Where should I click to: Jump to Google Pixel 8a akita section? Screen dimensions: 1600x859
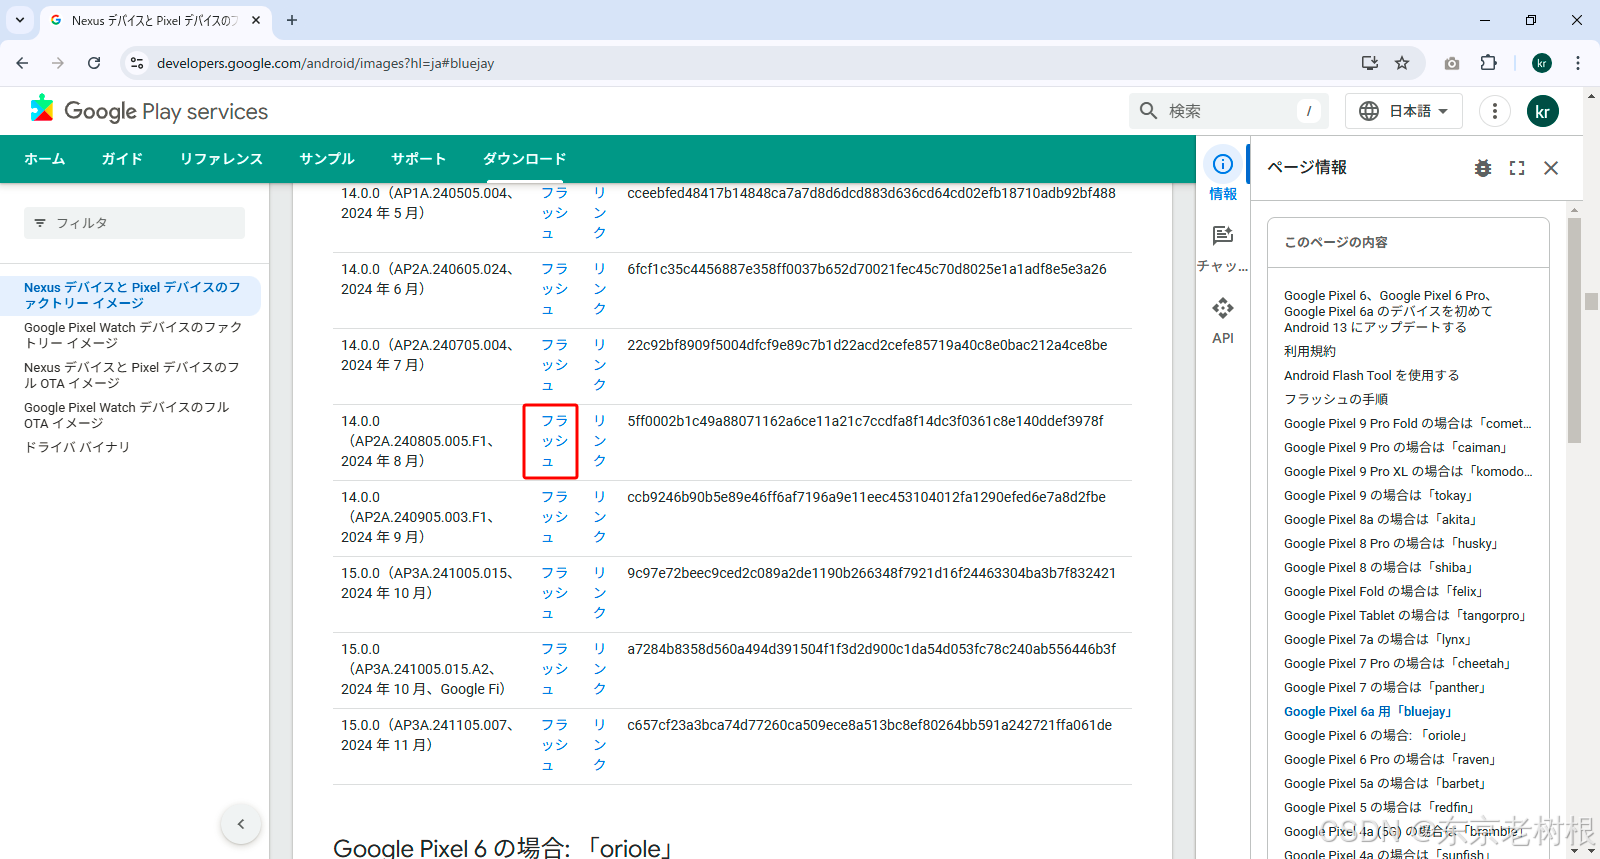pos(1382,519)
